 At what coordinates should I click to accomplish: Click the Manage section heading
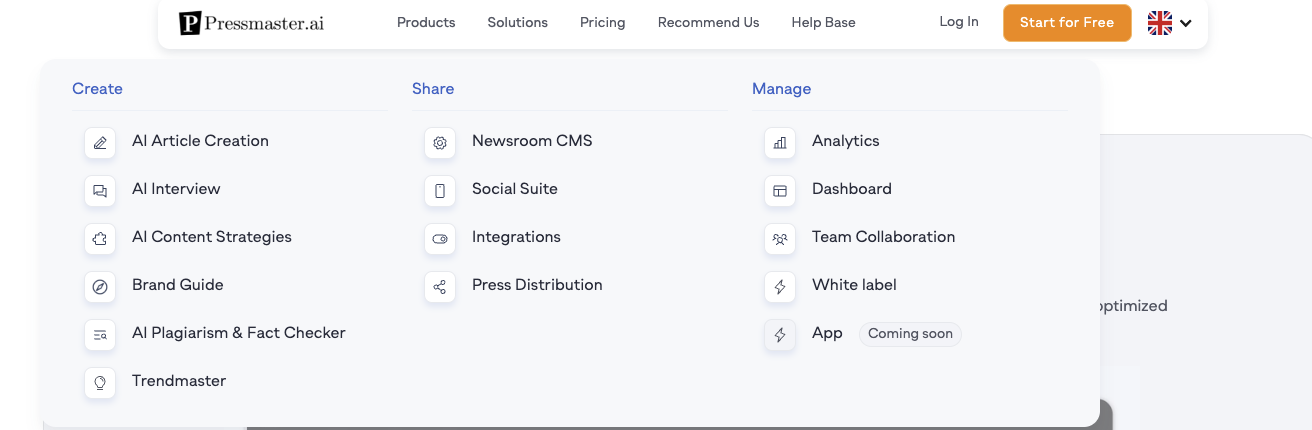pos(781,89)
